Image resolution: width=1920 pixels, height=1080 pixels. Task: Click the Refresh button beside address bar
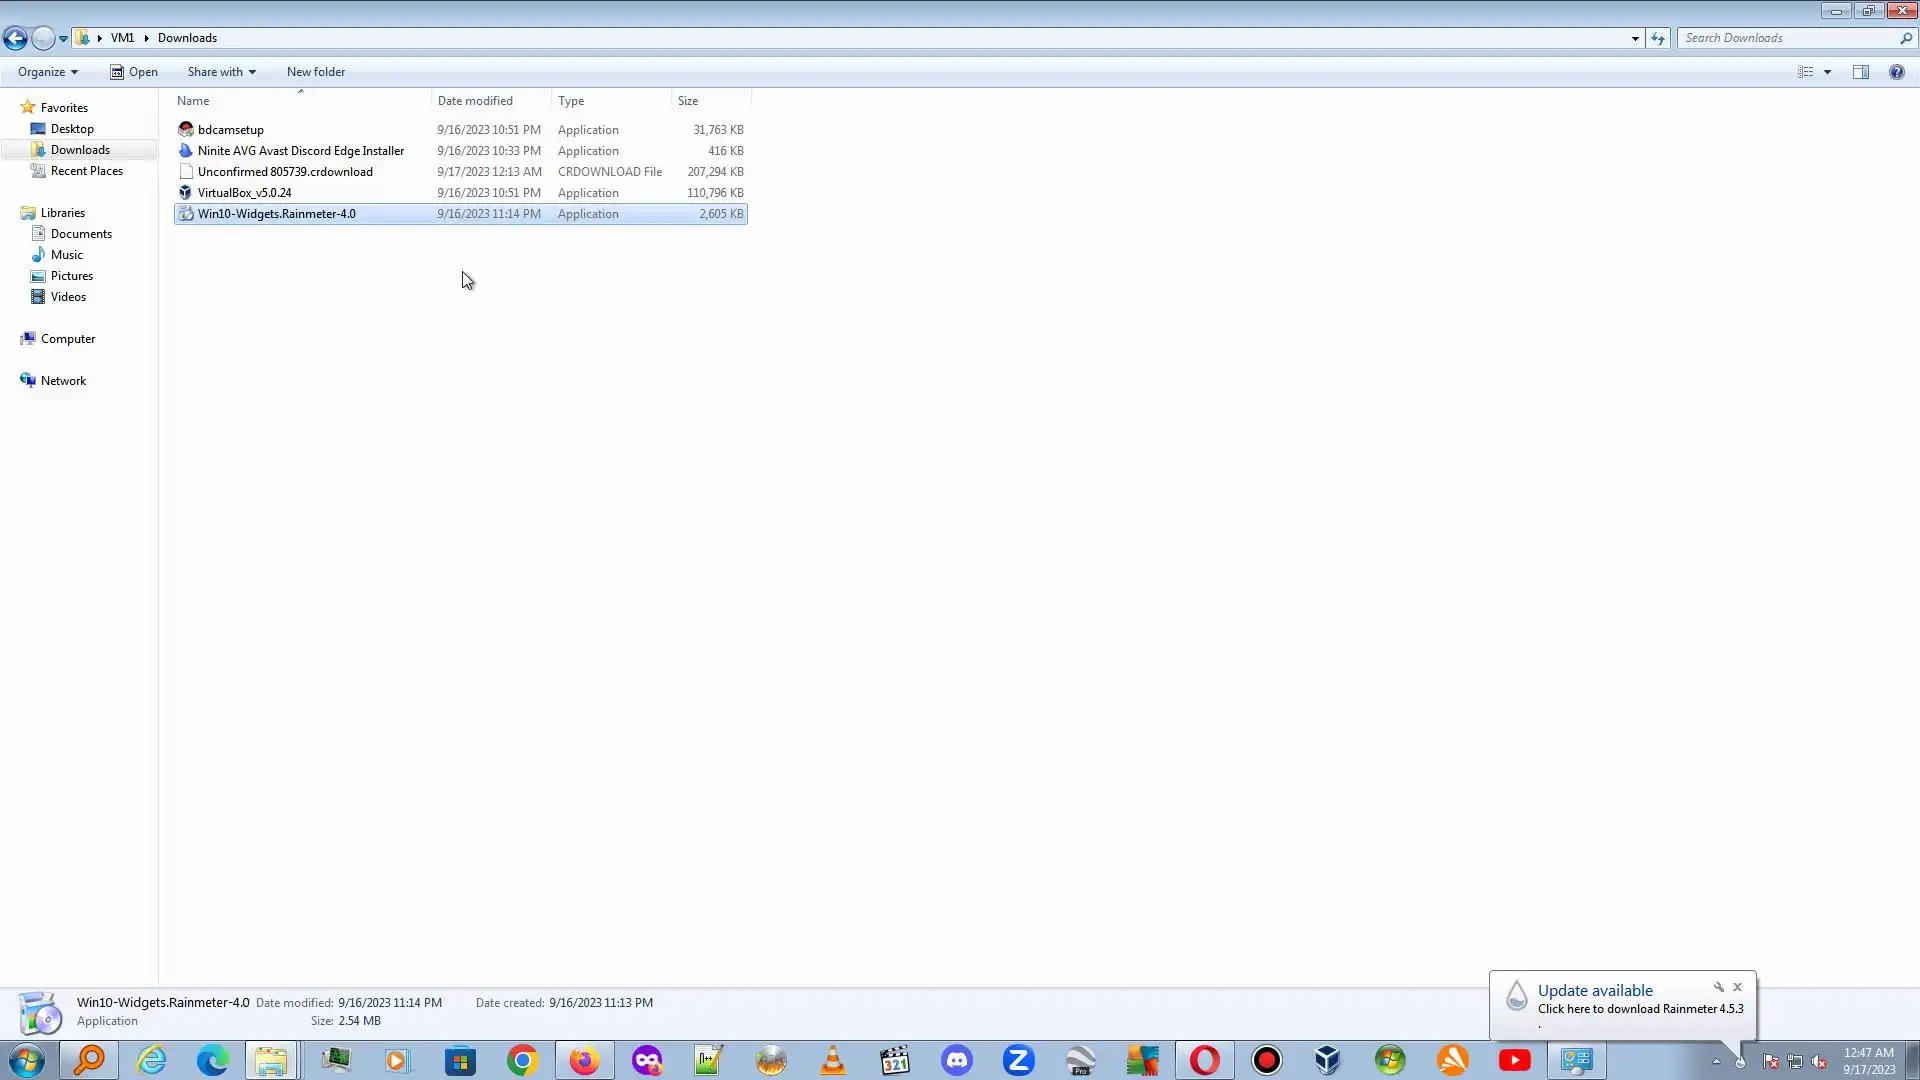tap(1658, 38)
